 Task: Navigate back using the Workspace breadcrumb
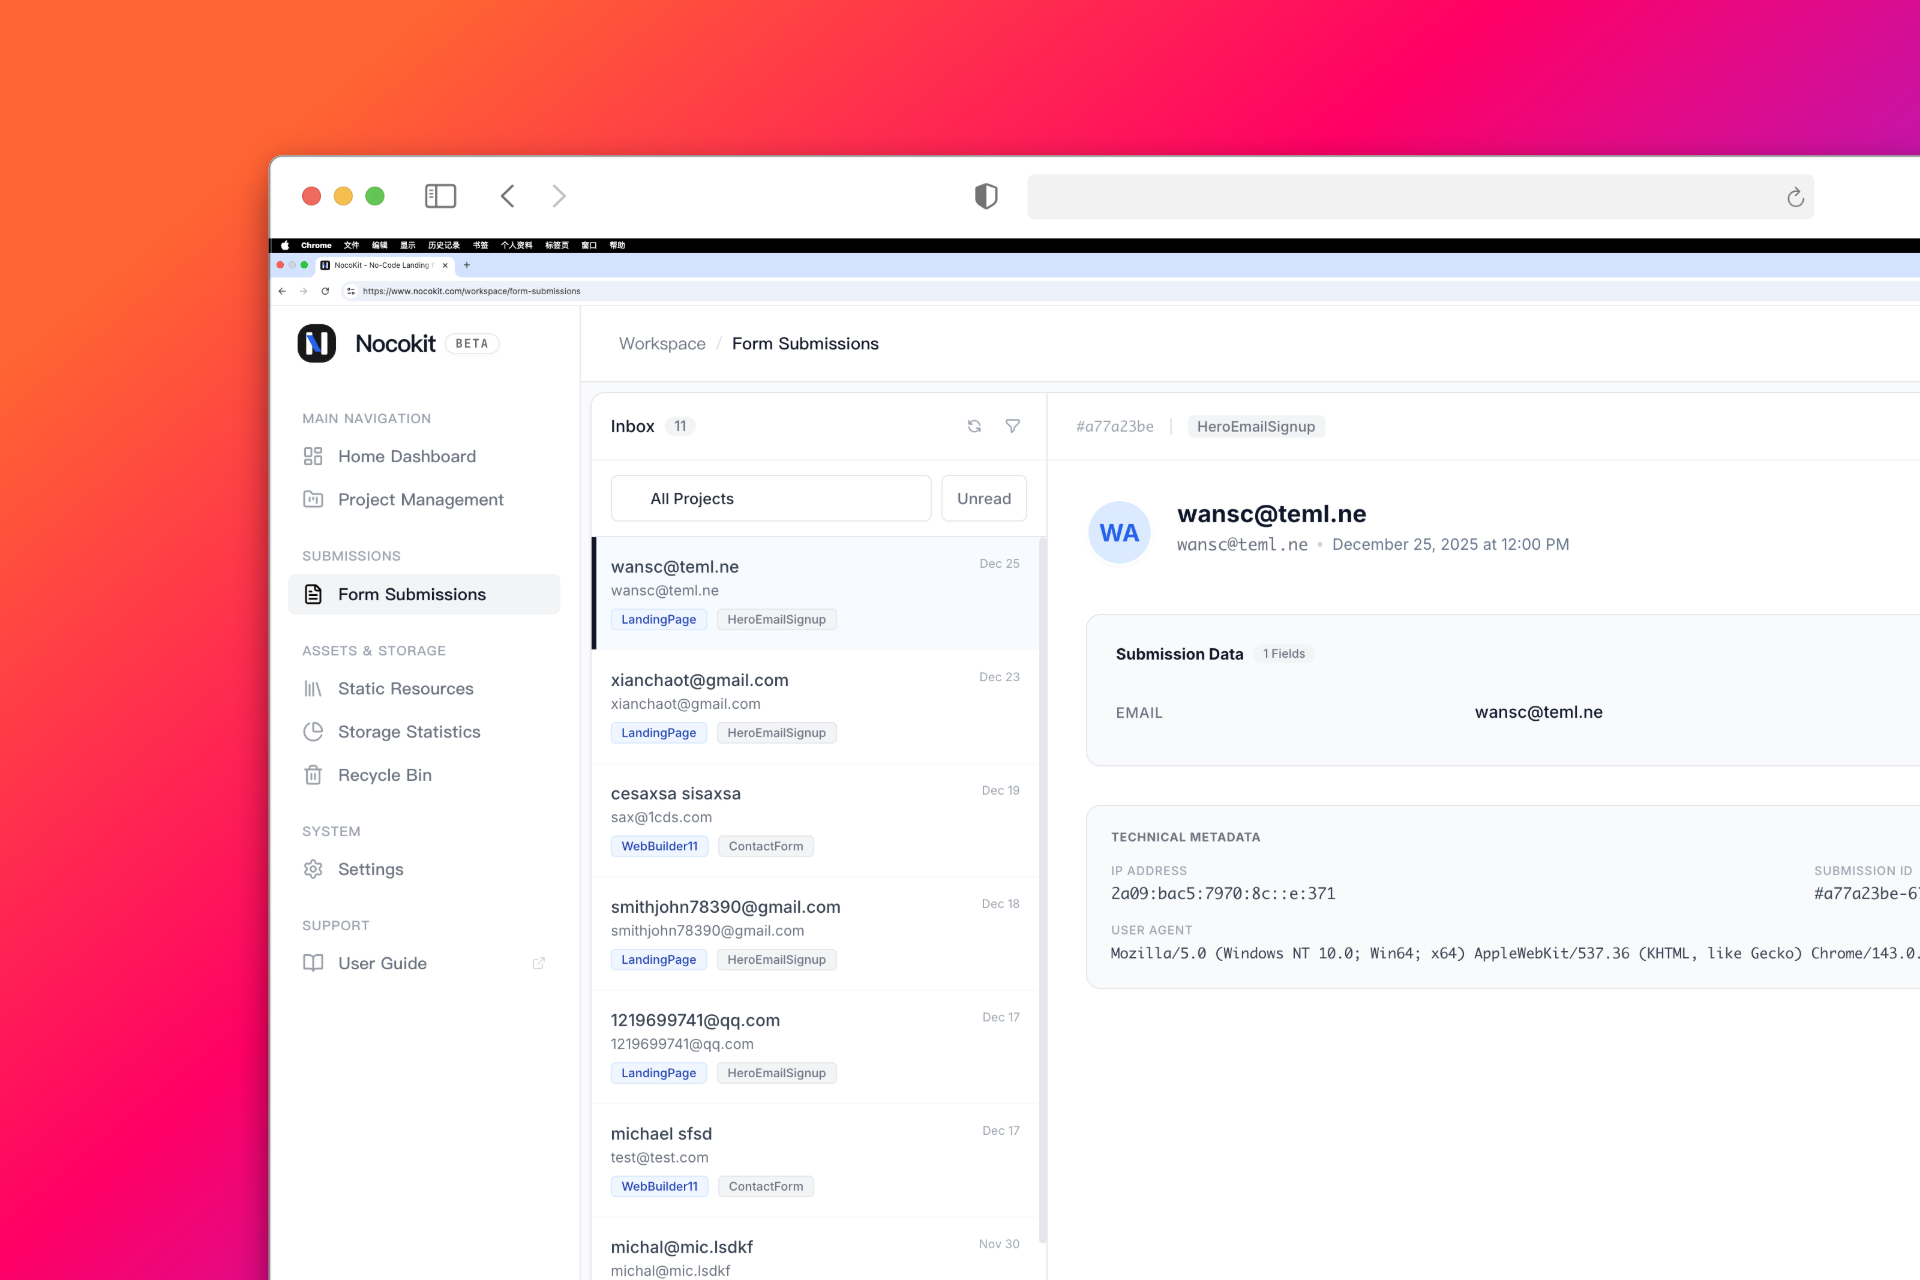pyautogui.click(x=661, y=343)
